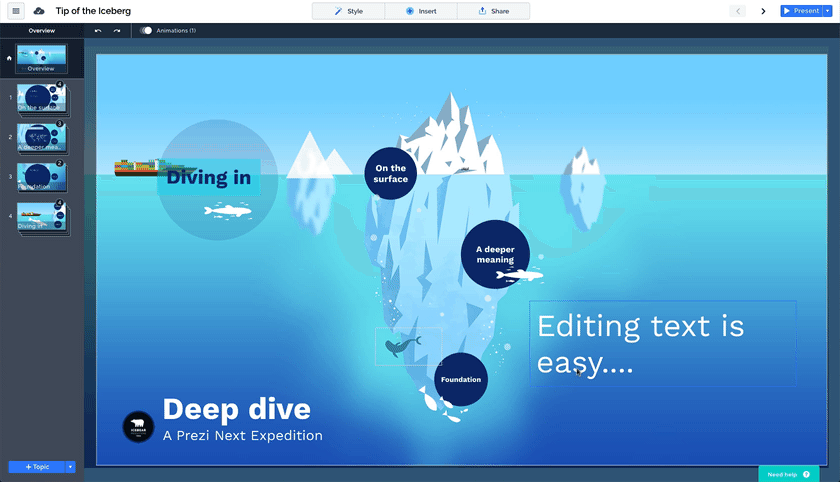Screen dimensions: 840x482
Task: Click the polar bear logo badge
Action: (x=138, y=427)
